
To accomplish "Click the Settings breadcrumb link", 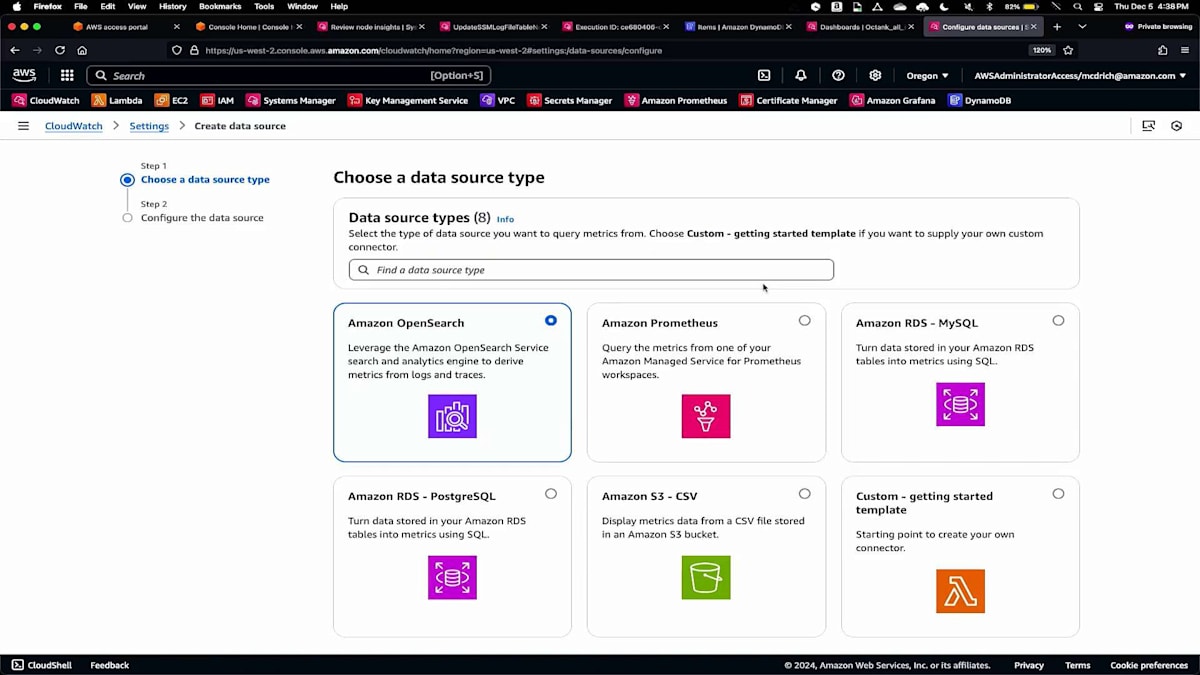I will pos(149,126).
